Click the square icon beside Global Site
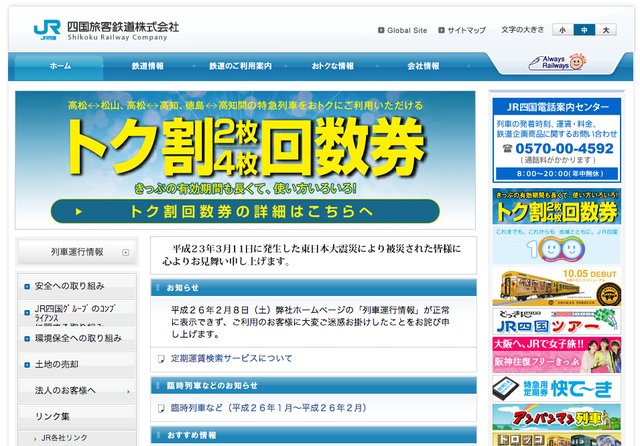The height and width of the screenshot is (446, 640). point(381,30)
